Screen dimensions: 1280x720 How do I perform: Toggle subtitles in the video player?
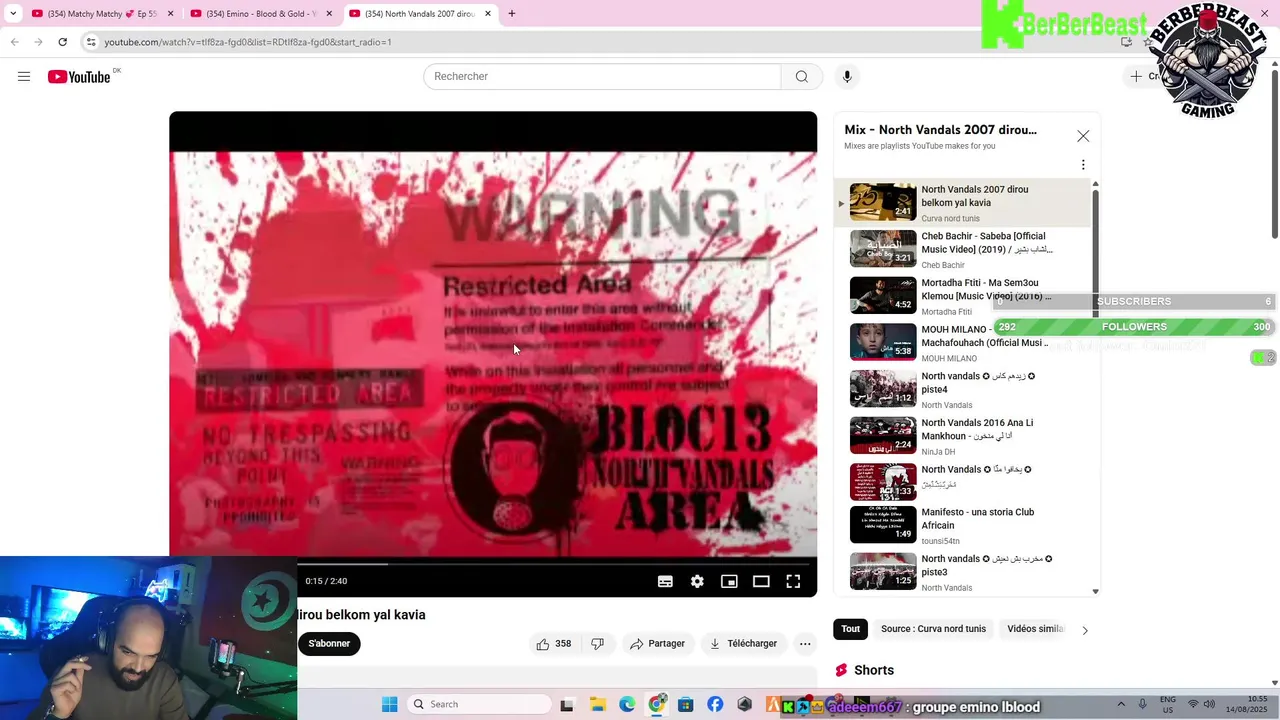point(665,581)
